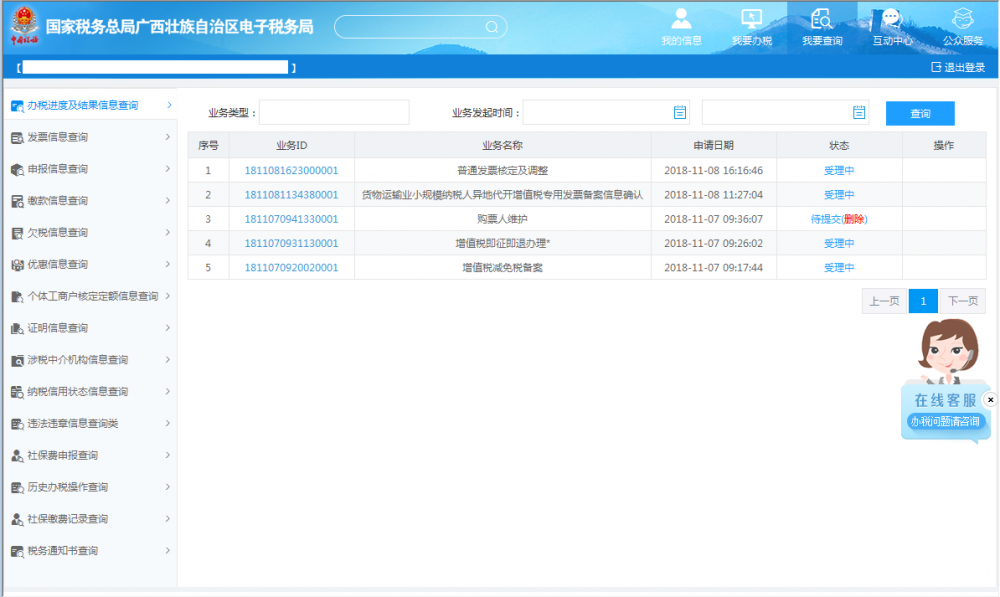Click 退出登录 to log out
This screenshot has height=597, width=1000.
(958, 67)
